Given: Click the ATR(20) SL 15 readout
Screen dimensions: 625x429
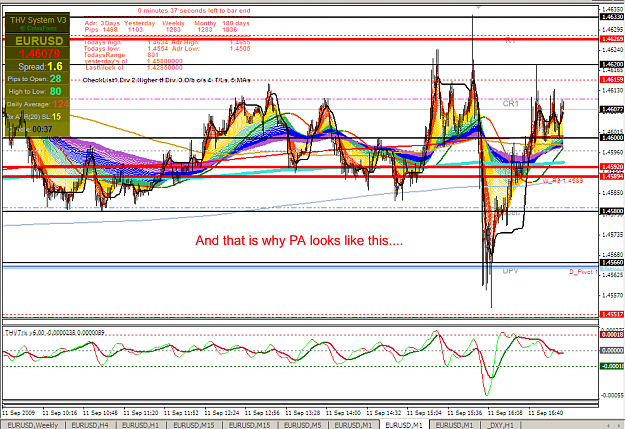Looking at the screenshot, I should 33,117.
